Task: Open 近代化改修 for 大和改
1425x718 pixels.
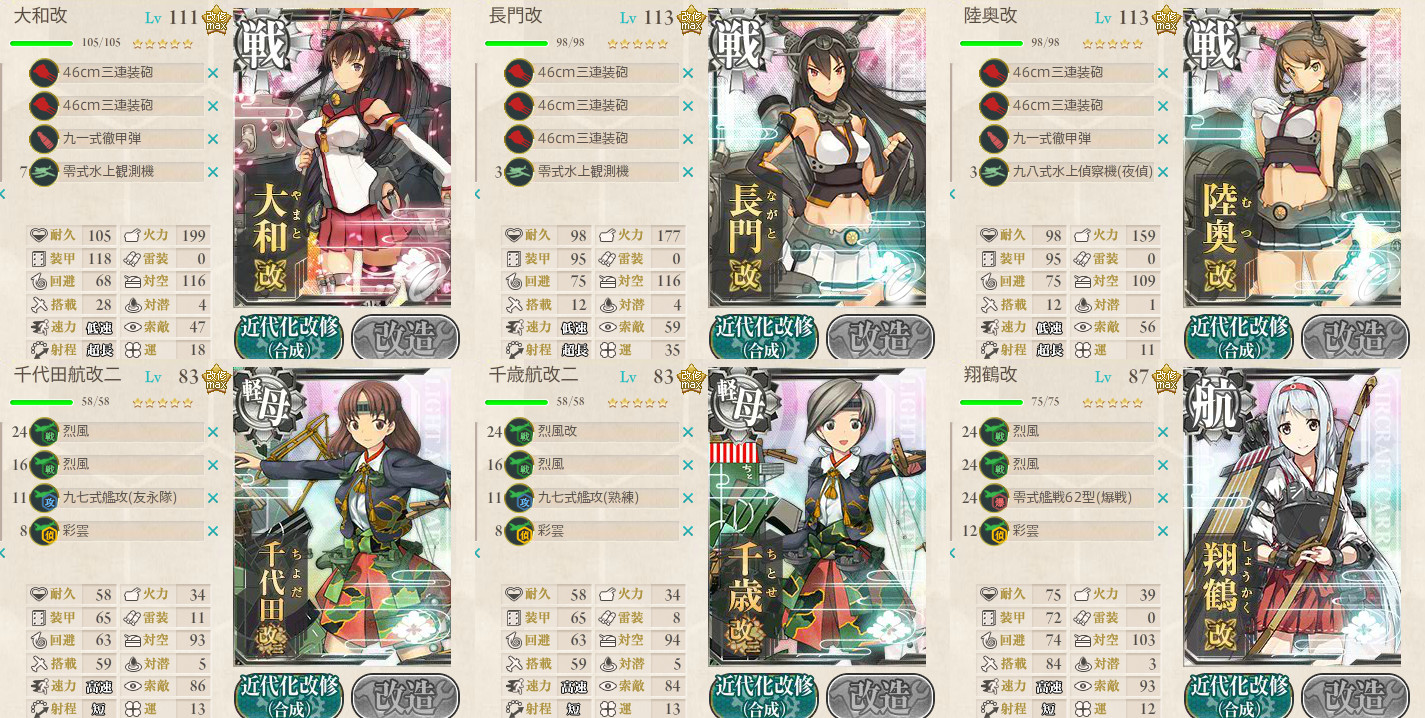Action: (x=289, y=338)
